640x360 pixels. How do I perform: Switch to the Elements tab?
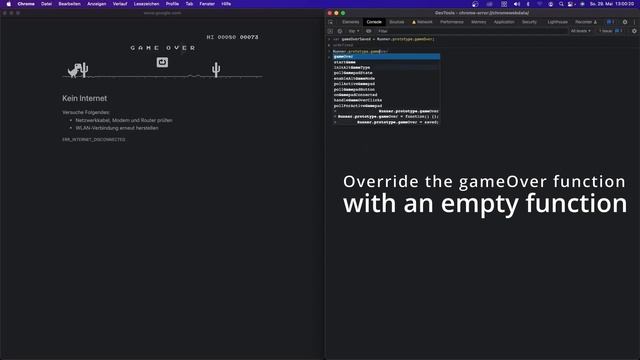(351, 22)
